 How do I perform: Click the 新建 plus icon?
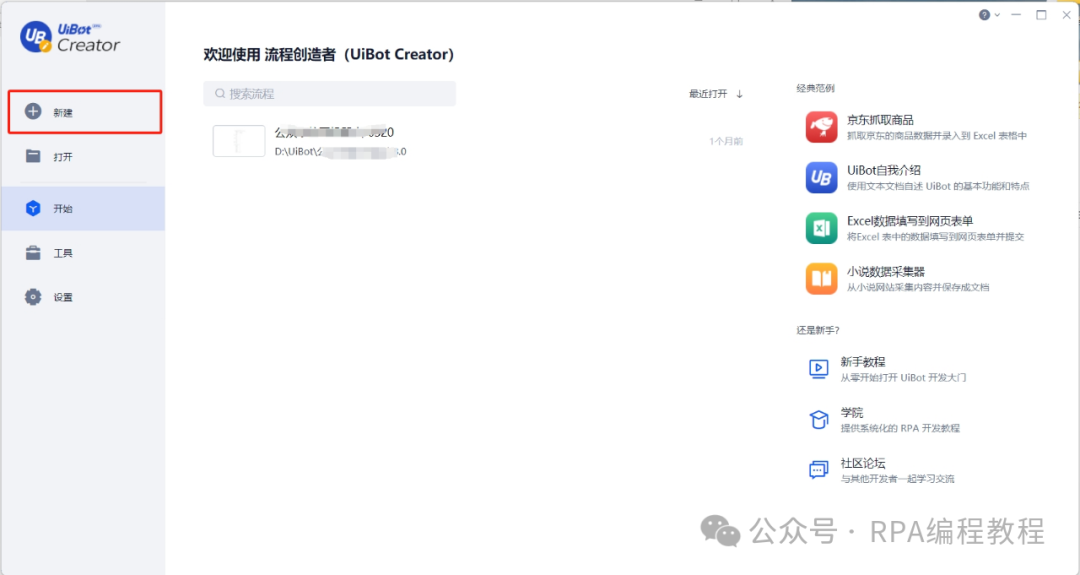pos(33,112)
